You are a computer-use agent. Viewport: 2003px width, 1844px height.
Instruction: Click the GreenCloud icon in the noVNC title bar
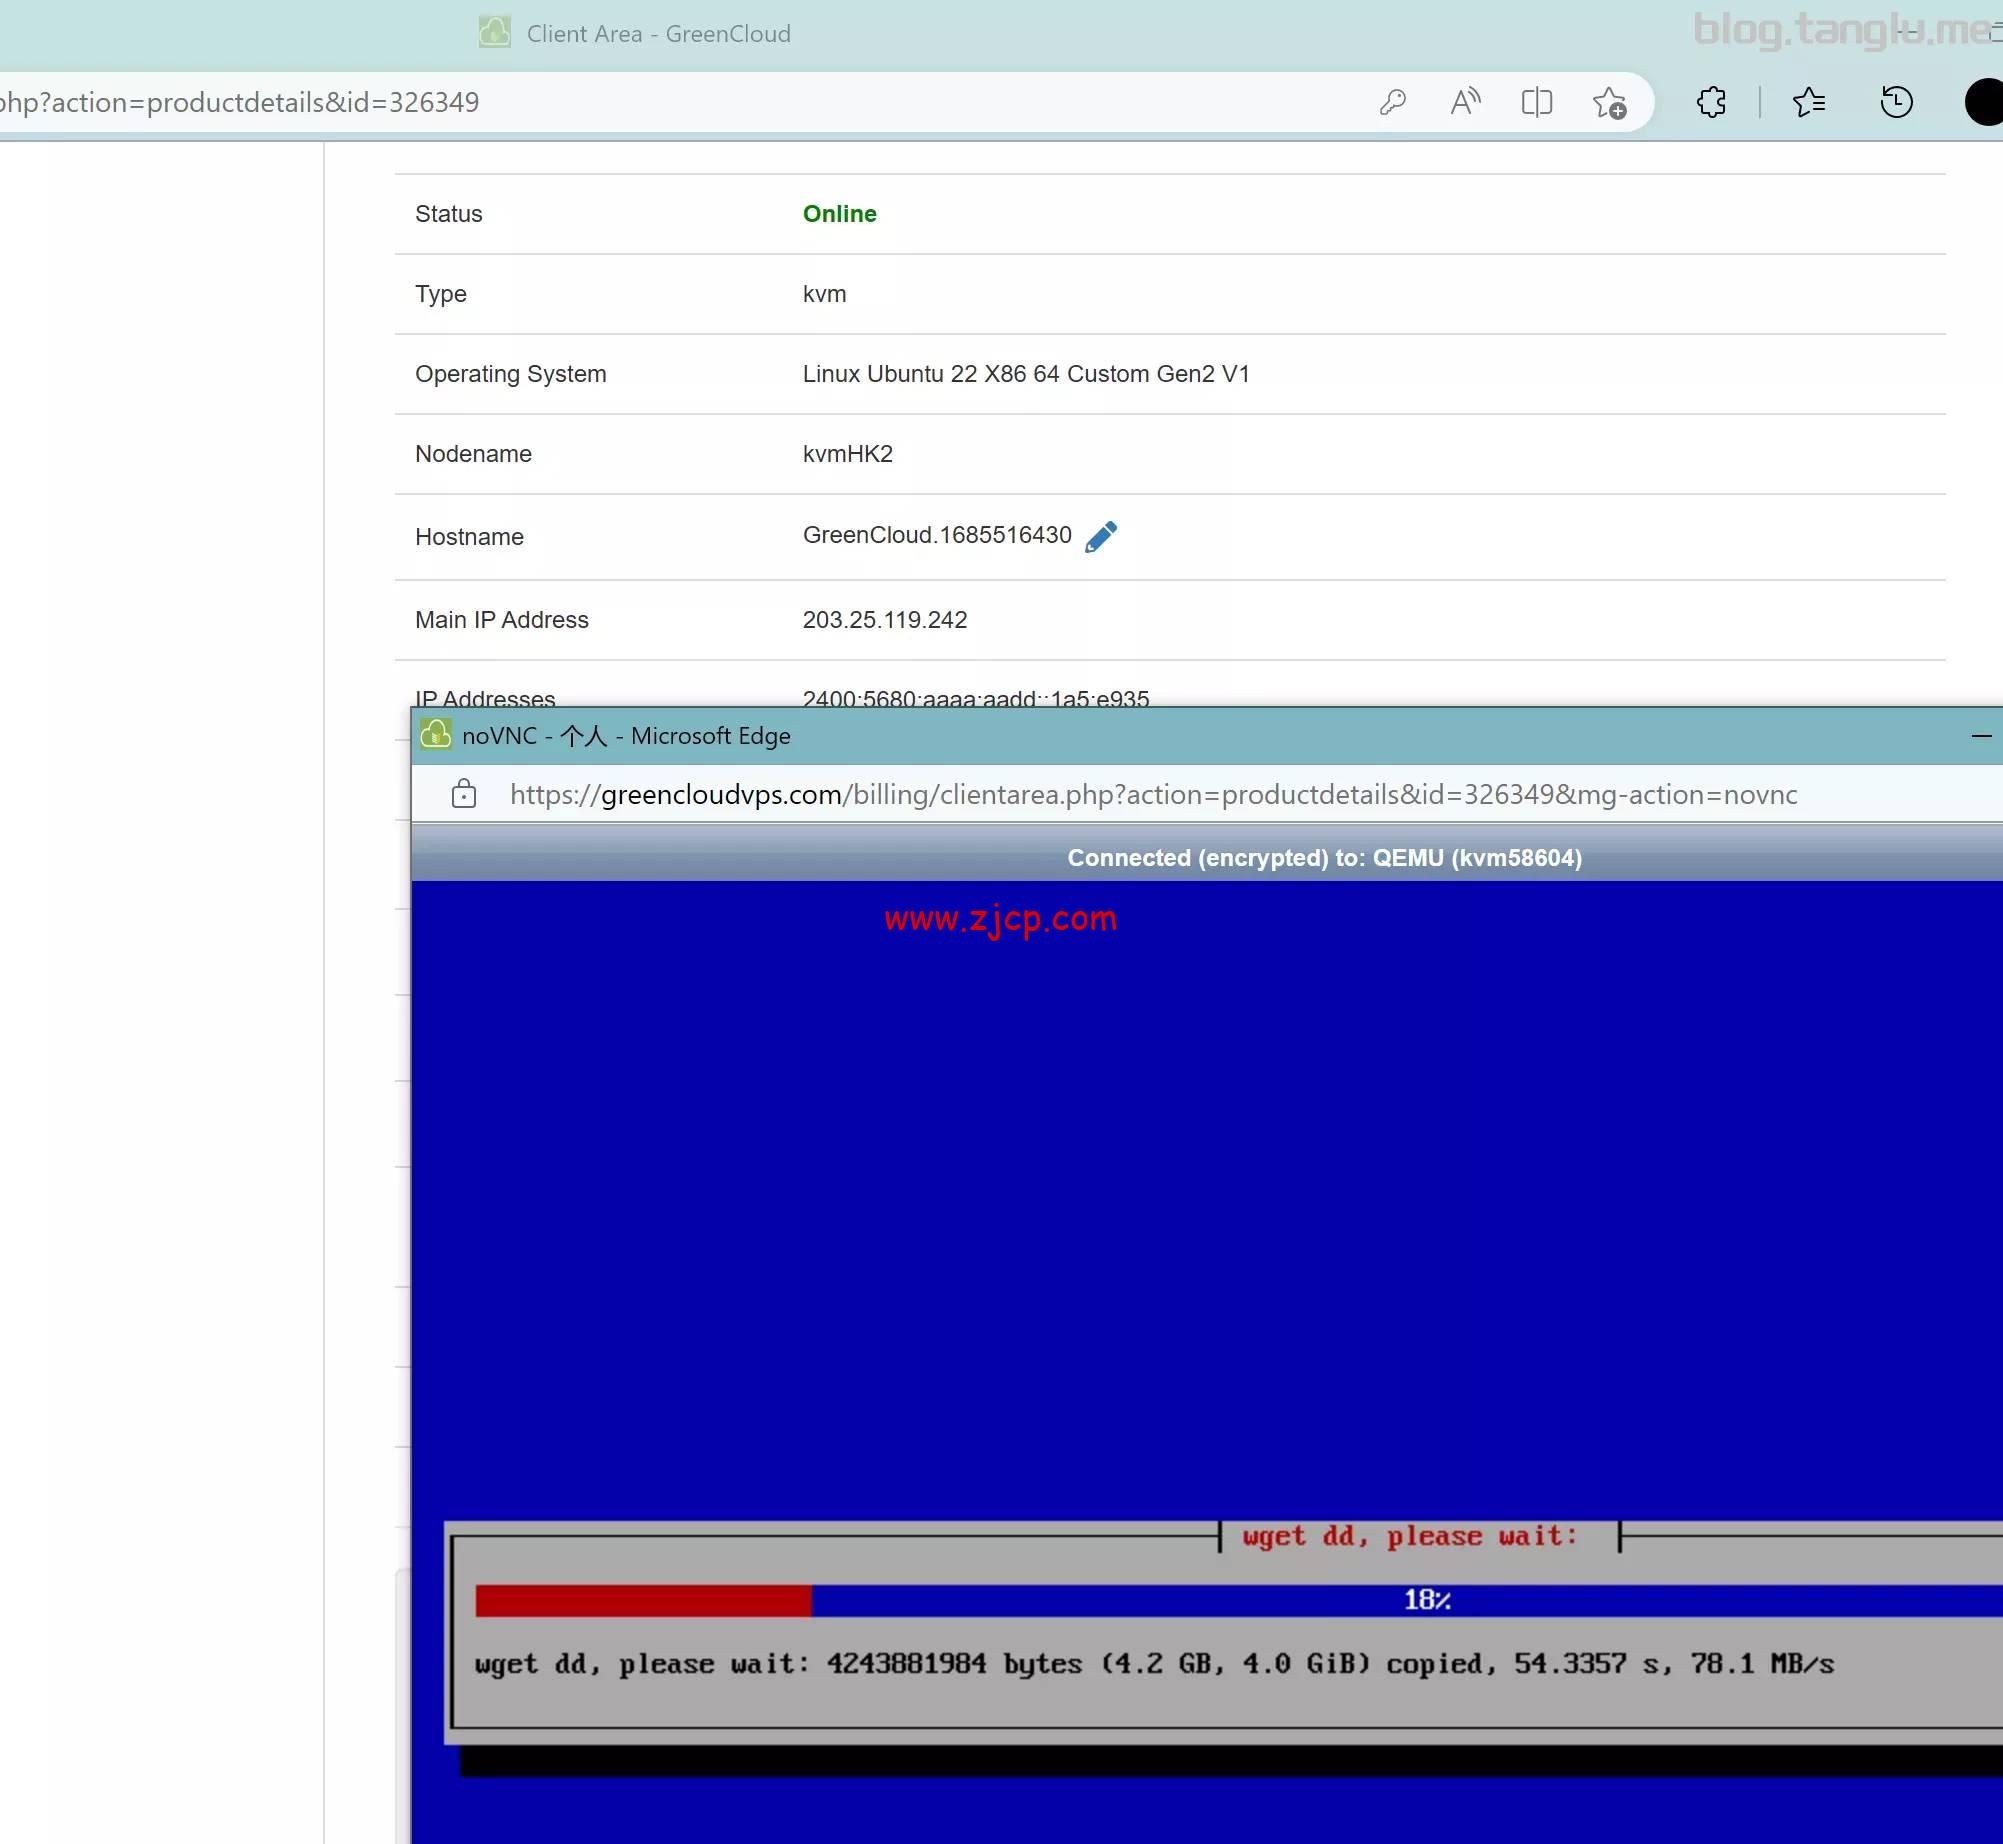tap(435, 734)
